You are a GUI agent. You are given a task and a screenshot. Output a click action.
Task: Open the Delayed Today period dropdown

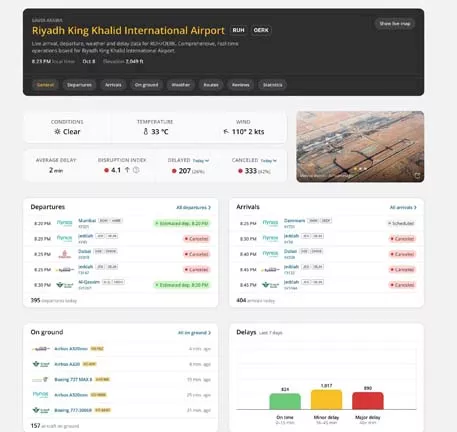point(201,161)
